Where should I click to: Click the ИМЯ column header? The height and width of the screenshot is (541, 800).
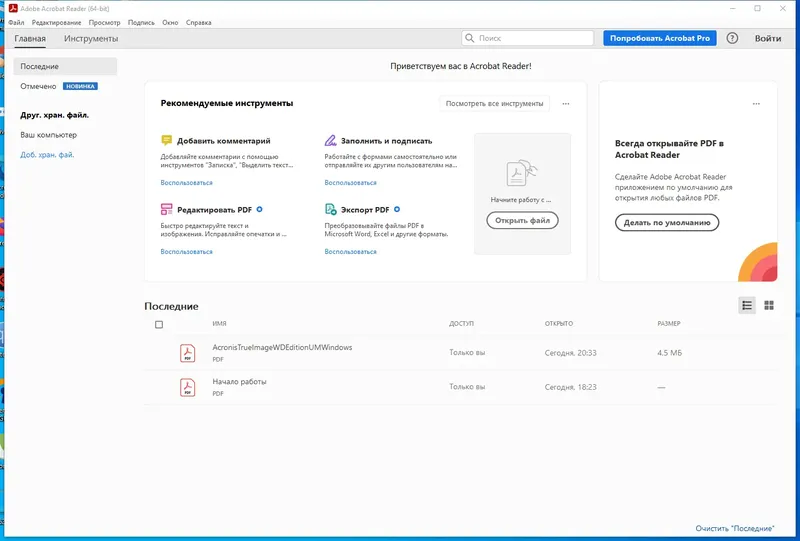(x=219, y=324)
